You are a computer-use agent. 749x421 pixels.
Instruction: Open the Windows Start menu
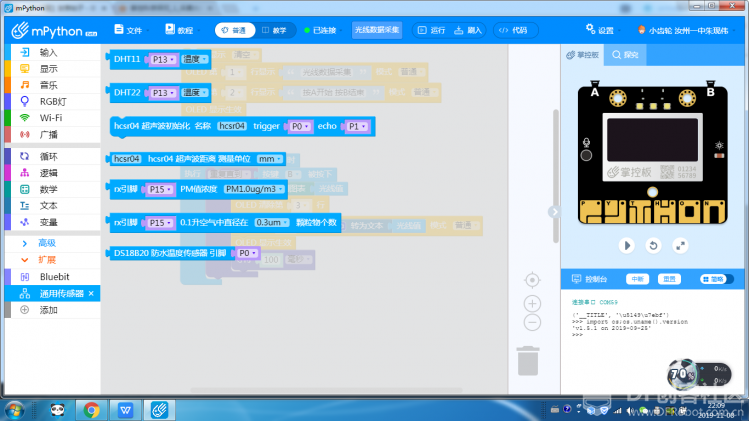14,410
